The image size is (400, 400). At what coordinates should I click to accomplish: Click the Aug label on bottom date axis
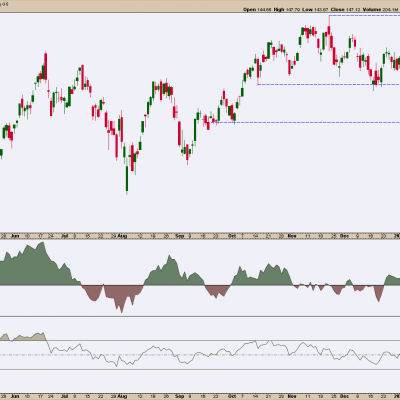(x=123, y=397)
